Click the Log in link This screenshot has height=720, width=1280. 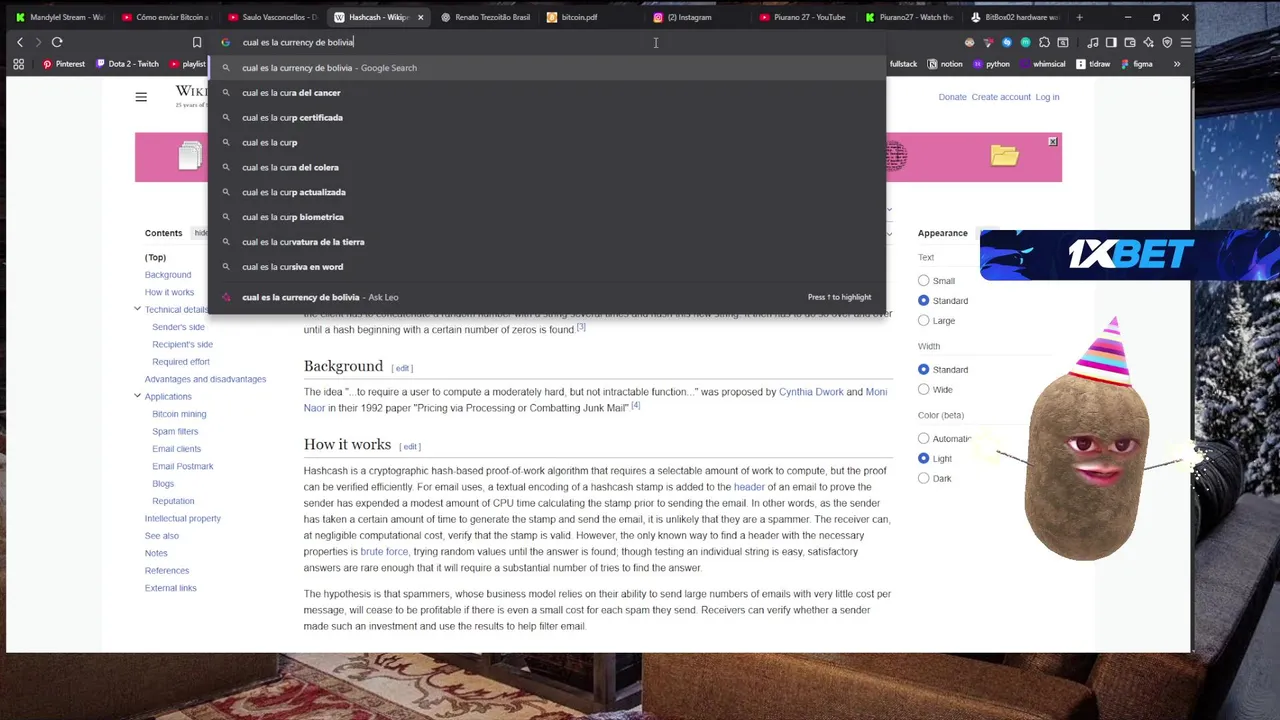(1047, 97)
